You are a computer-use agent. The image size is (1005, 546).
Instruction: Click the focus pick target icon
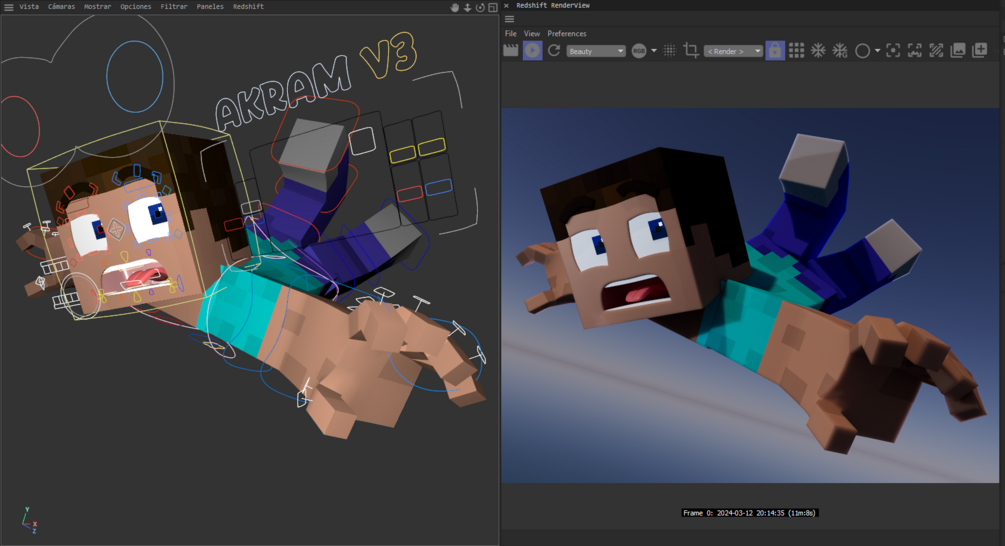tap(893, 51)
